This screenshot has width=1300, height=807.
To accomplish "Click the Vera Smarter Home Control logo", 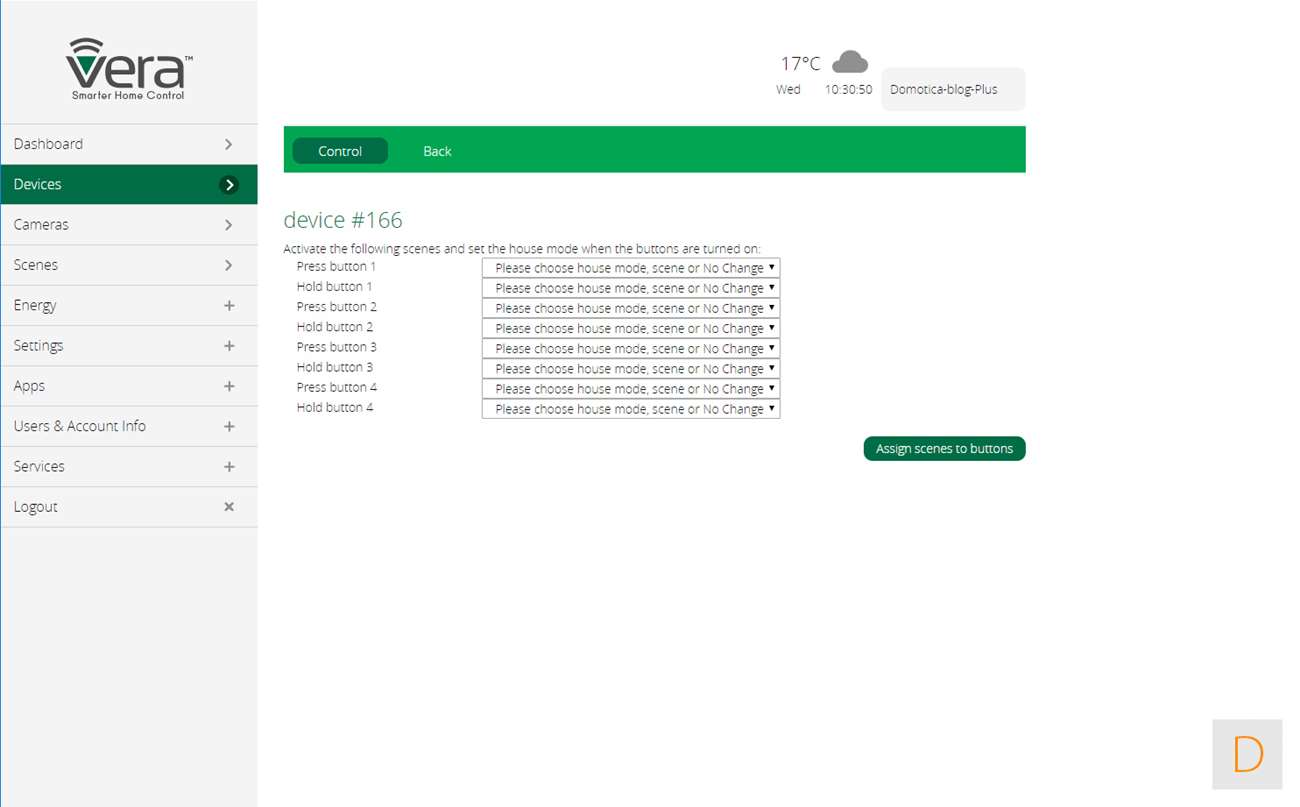I will coord(128,69).
